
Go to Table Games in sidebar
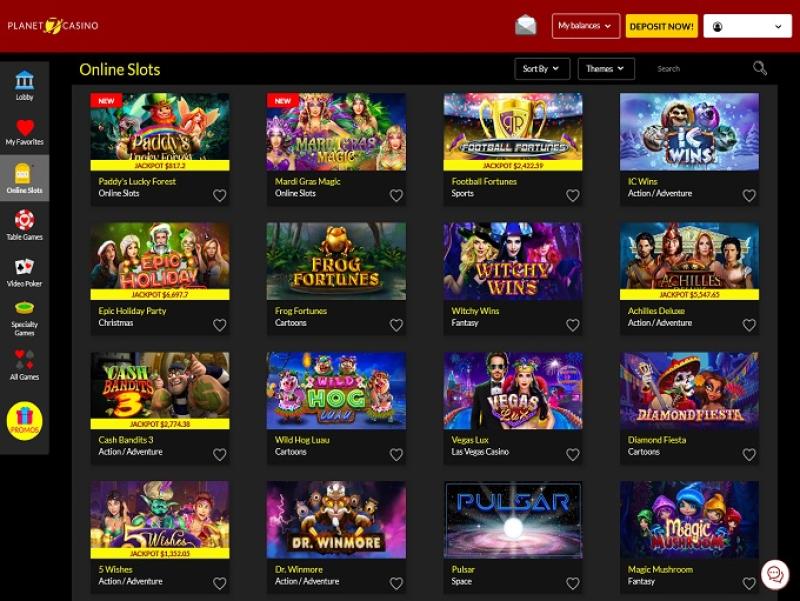[x=24, y=225]
